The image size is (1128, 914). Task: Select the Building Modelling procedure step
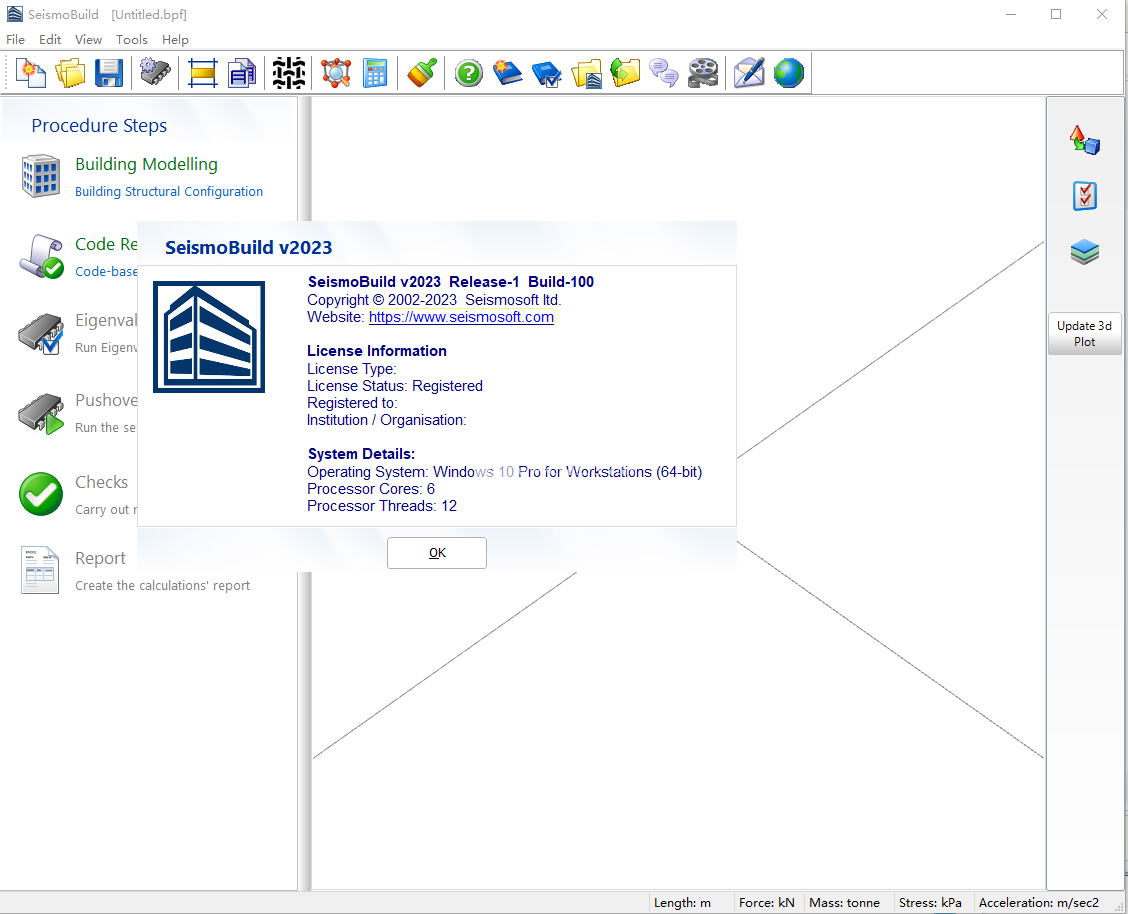click(146, 165)
